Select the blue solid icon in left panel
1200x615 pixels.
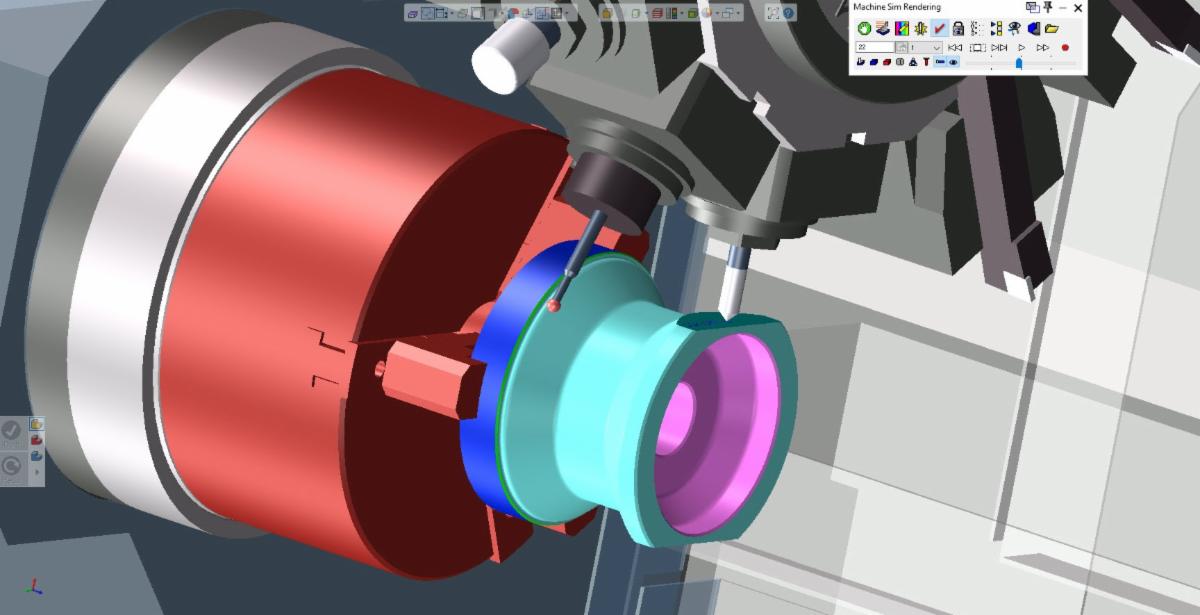pos(37,456)
